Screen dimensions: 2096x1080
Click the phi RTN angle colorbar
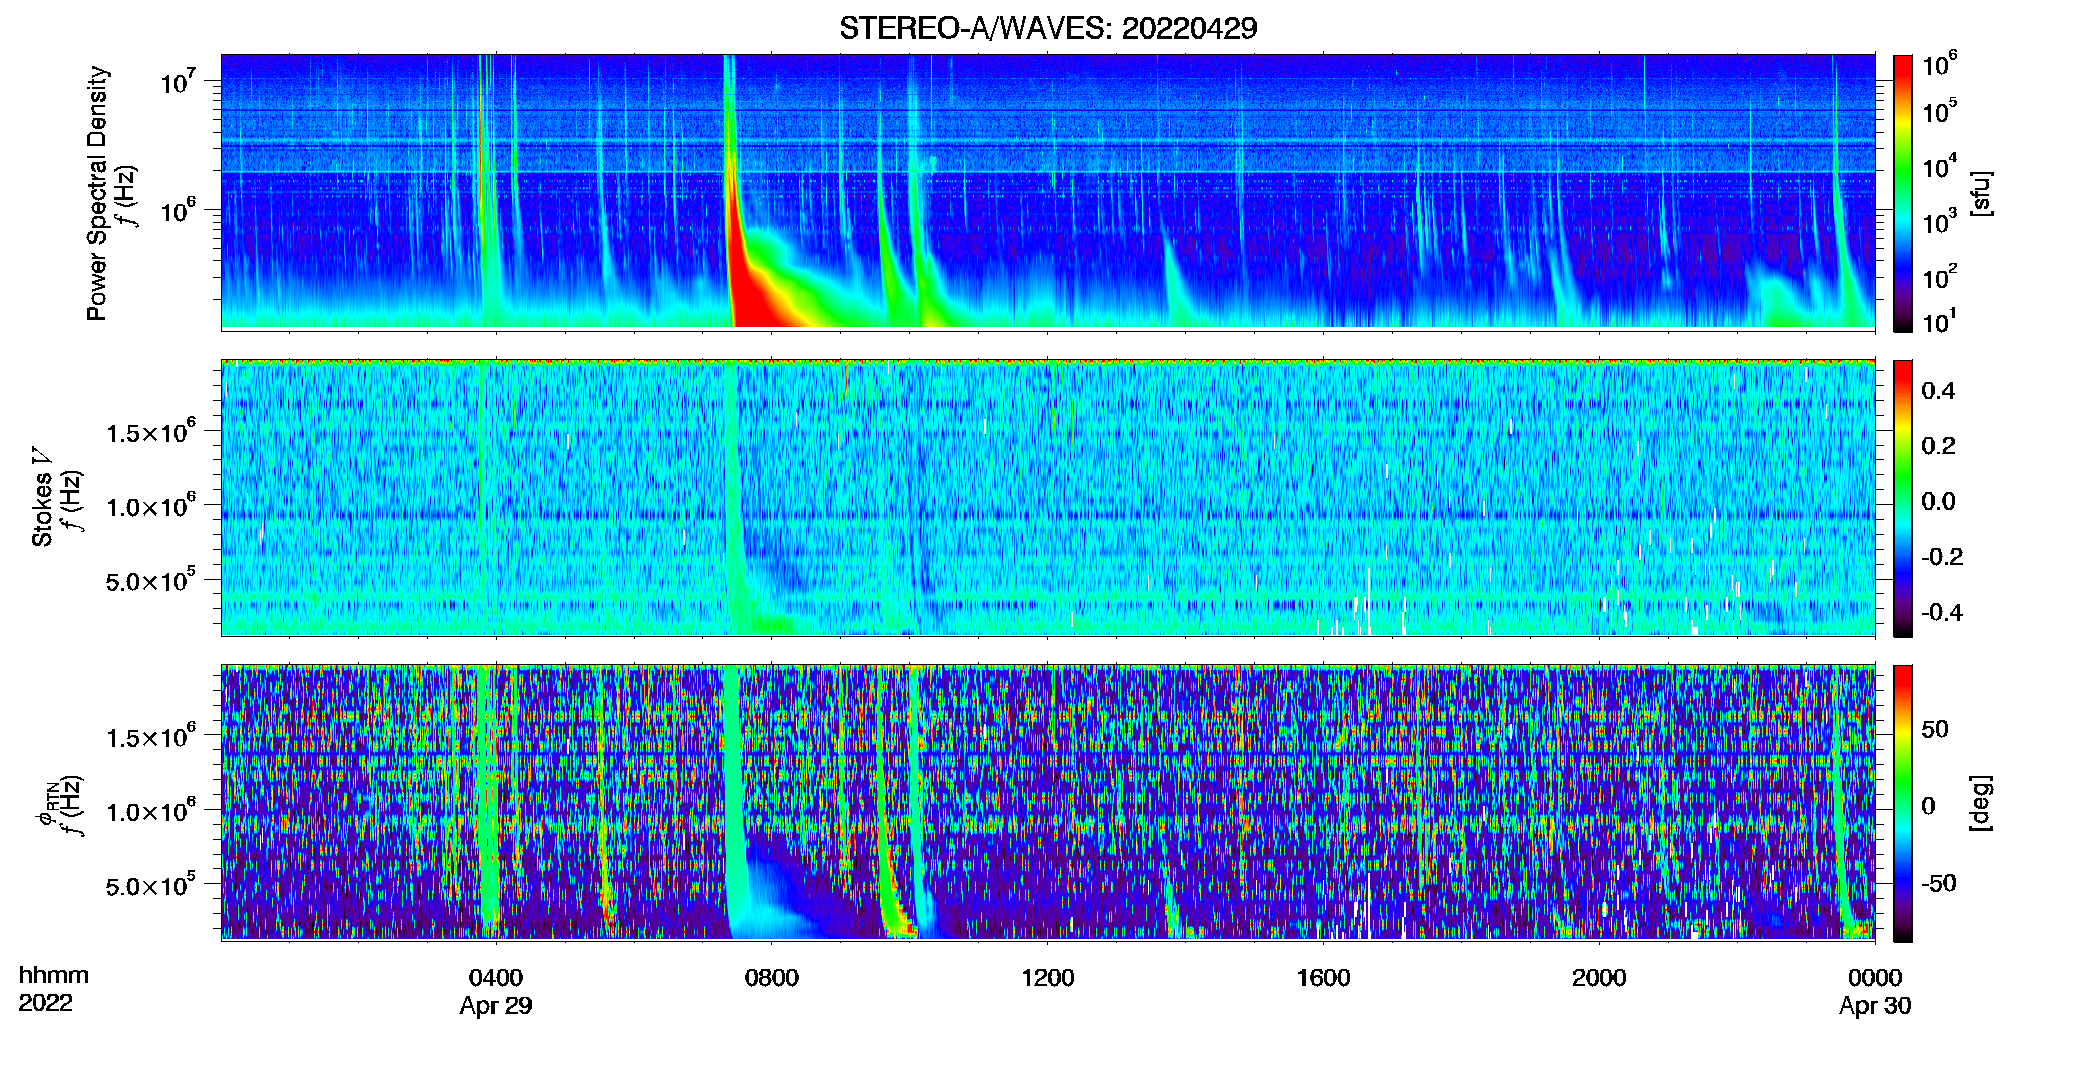click(x=1902, y=803)
